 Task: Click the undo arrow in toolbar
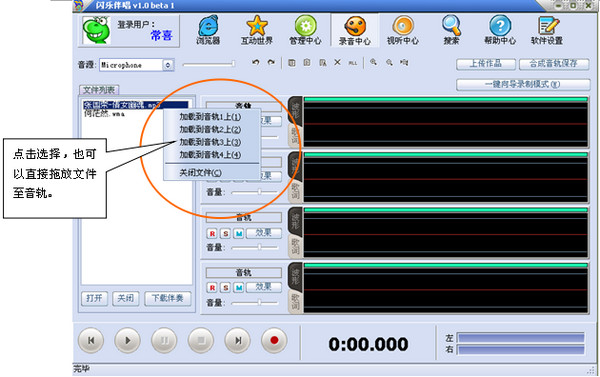[256, 62]
